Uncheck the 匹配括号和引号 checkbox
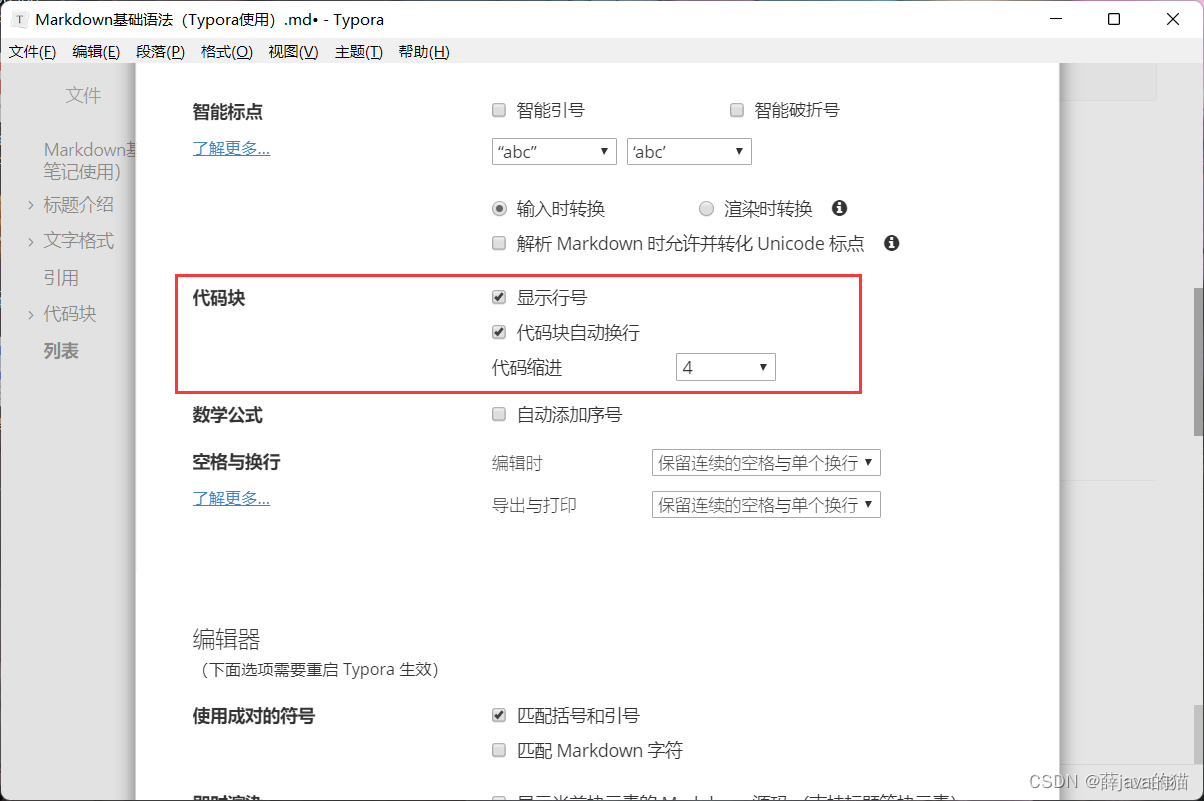 (x=499, y=715)
